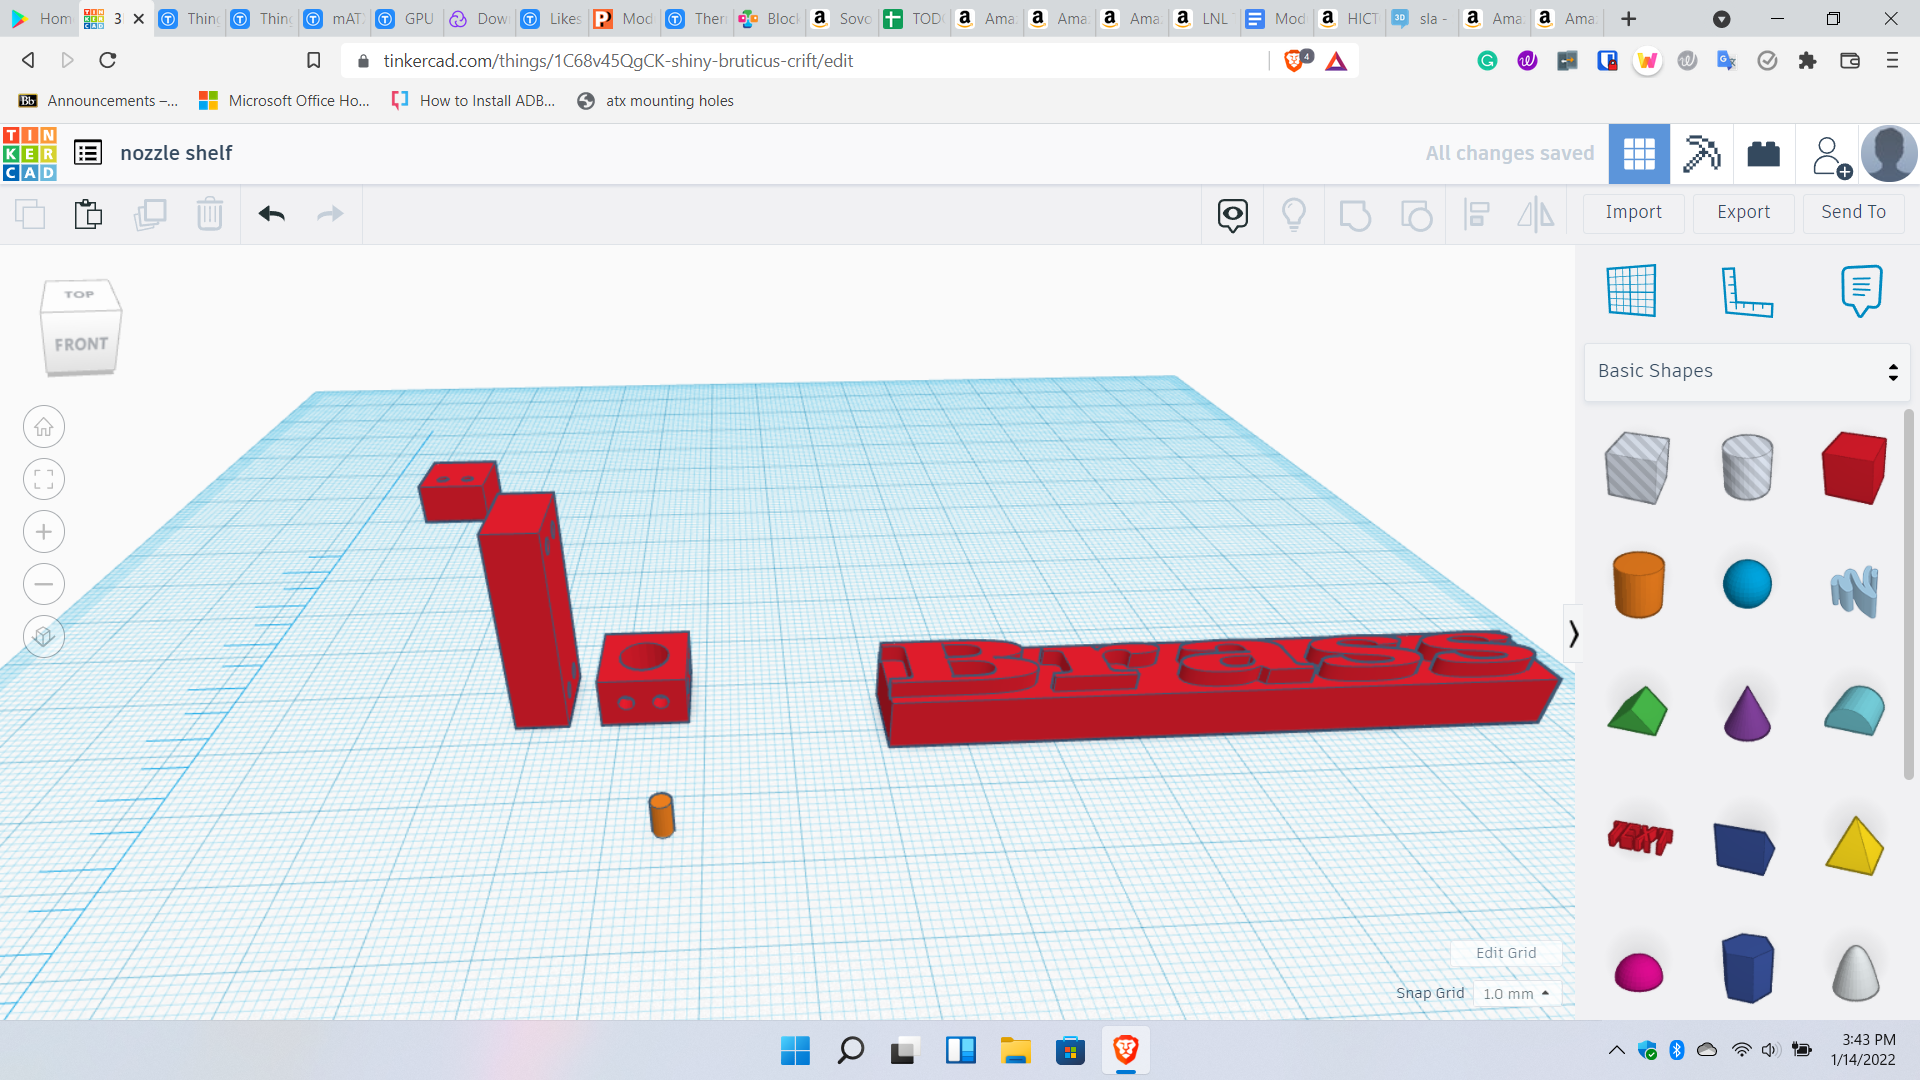Select the red Box shape swatch
1920x1080 pixels.
tap(1854, 467)
